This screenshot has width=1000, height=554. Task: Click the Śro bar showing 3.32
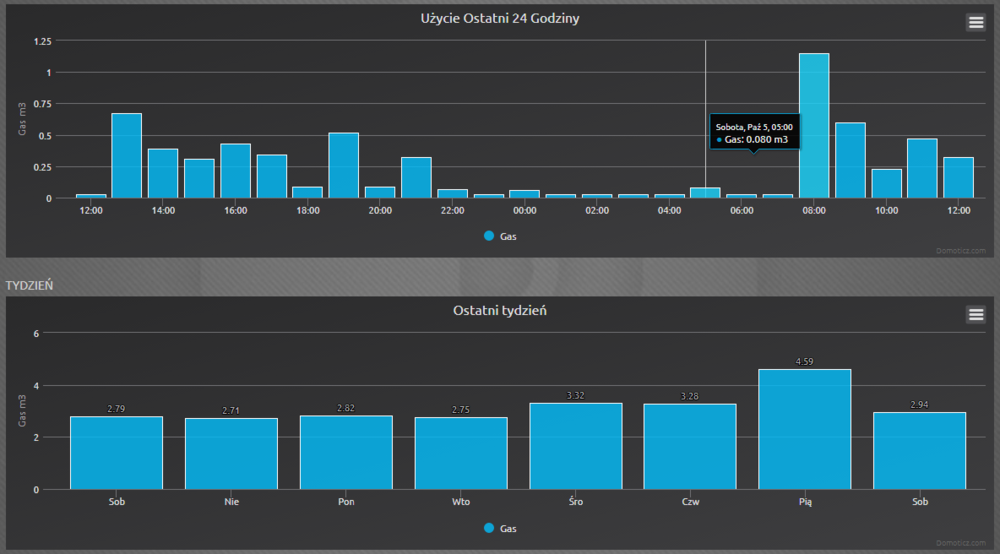[x=576, y=446]
